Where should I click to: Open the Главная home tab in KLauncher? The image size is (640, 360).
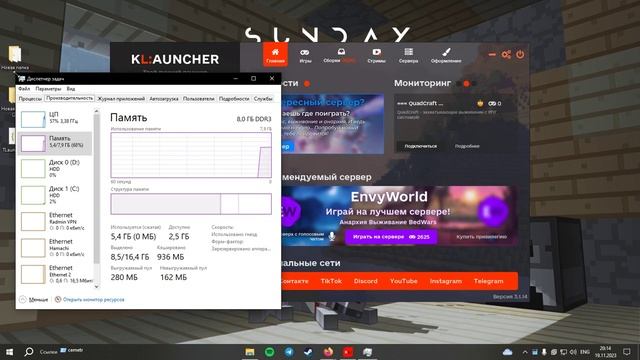click(x=276, y=55)
